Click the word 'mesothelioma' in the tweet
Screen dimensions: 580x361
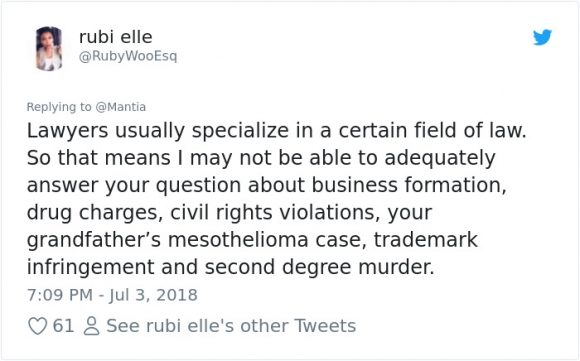point(238,240)
